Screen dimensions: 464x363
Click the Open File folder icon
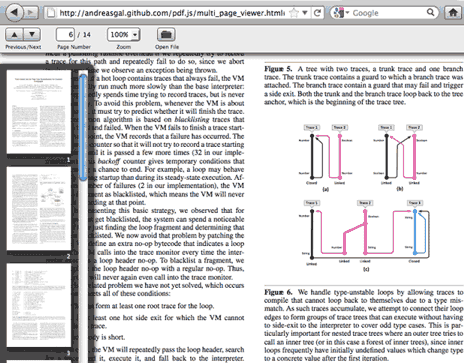[166, 34]
